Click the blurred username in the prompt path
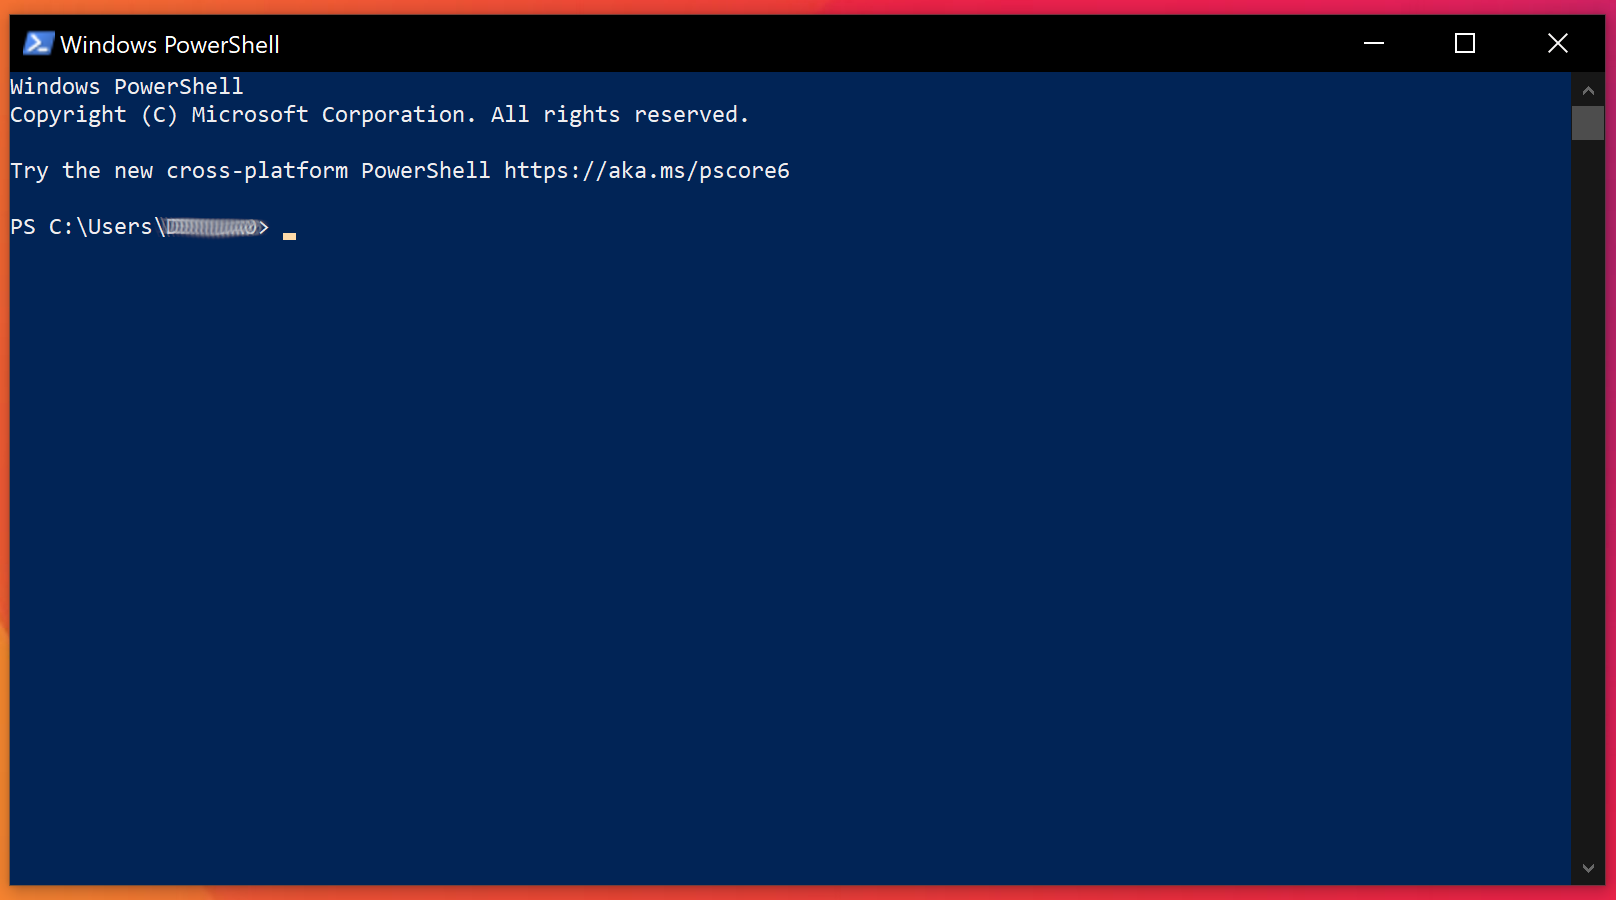1616x900 pixels. 213,227
